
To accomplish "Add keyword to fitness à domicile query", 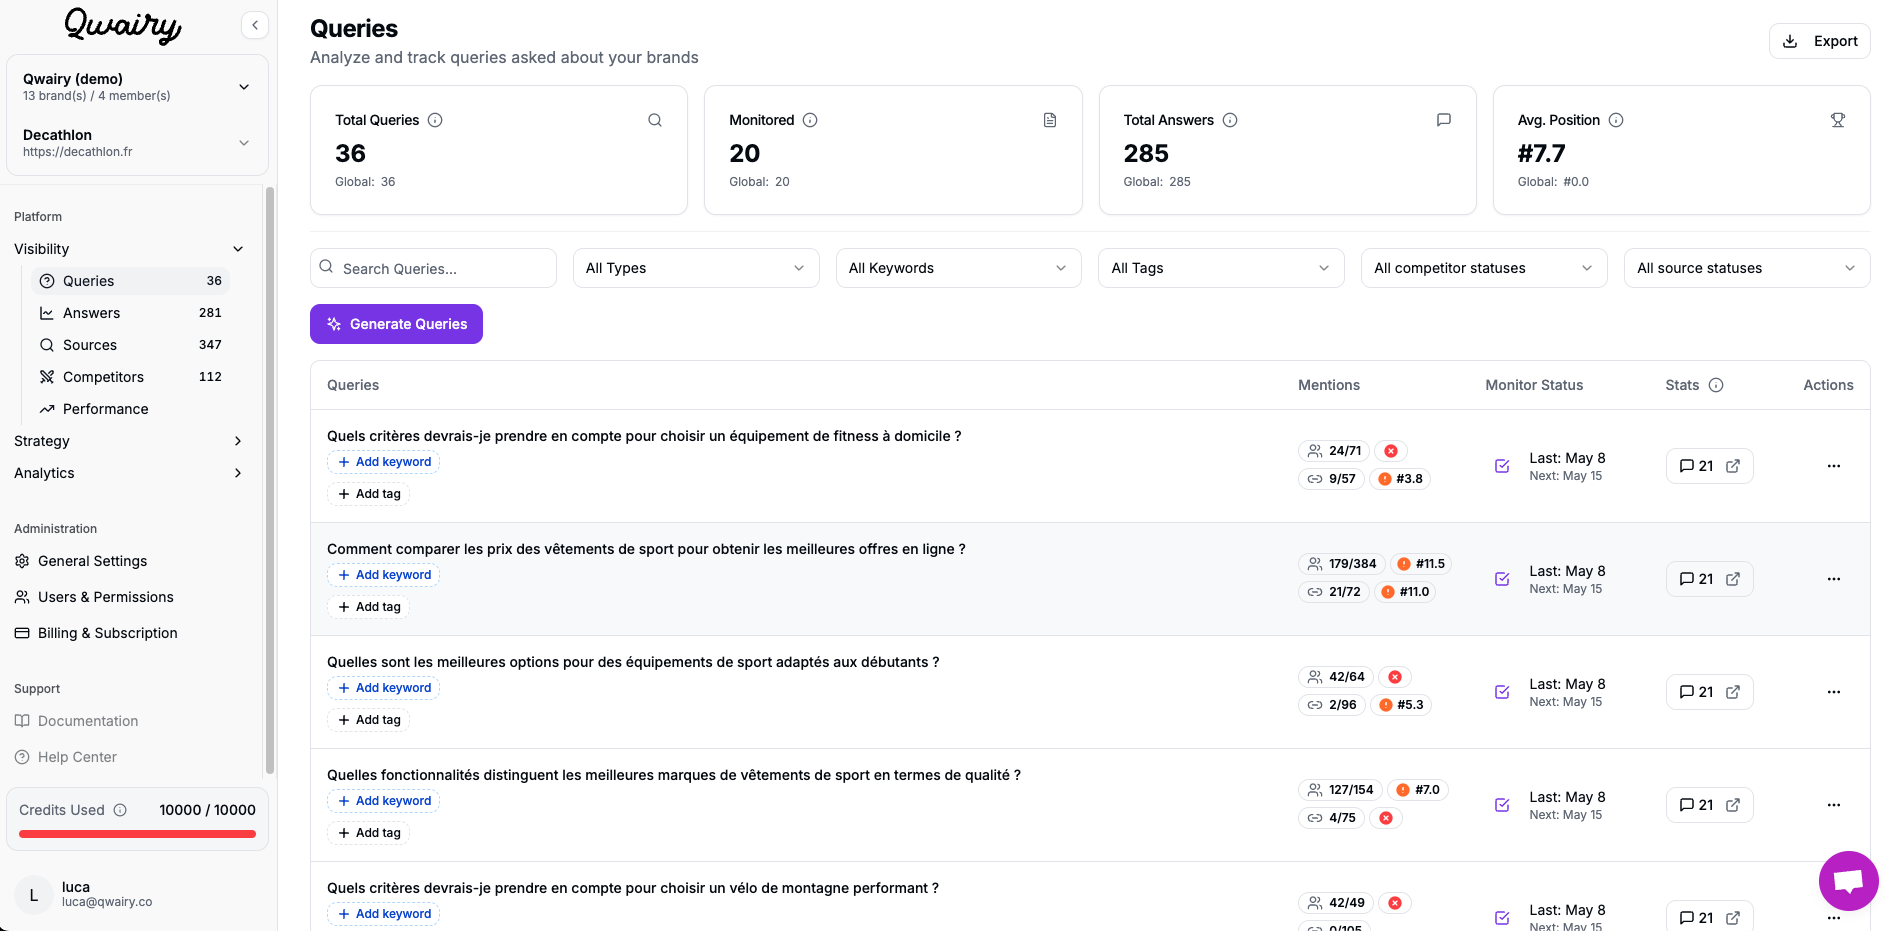I will tap(384, 462).
